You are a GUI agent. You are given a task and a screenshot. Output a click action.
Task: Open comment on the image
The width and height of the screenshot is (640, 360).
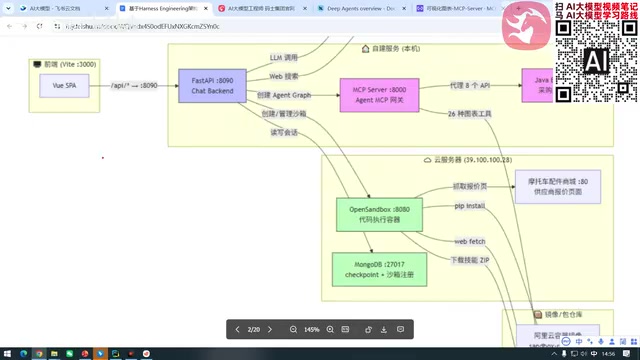point(400,329)
